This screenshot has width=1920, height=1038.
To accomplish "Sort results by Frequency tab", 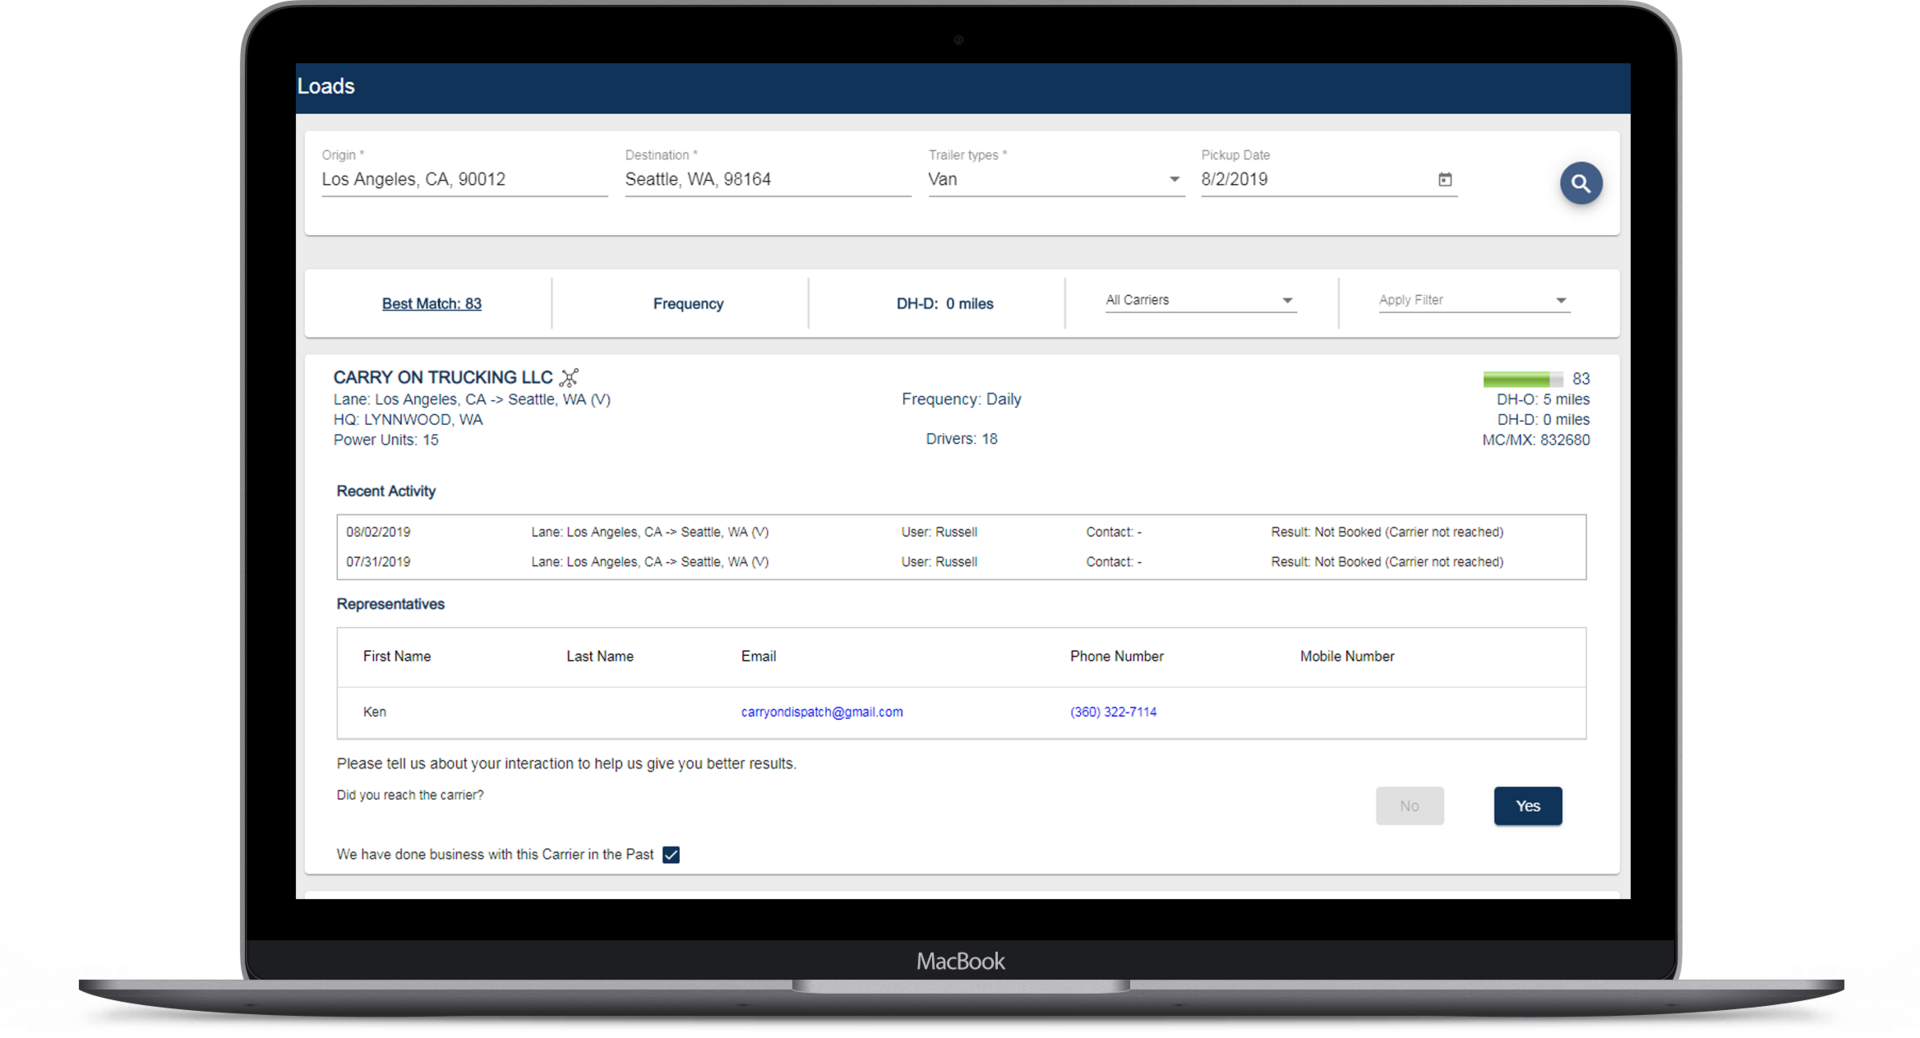I will pyautogui.click(x=688, y=304).
